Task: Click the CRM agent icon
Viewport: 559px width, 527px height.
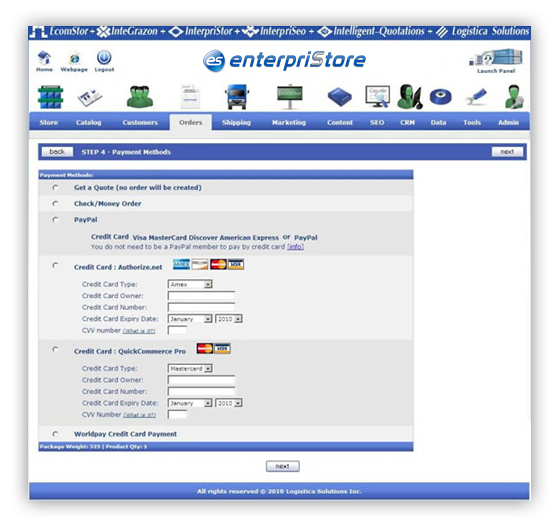Action: pyautogui.click(x=410, y=97)
